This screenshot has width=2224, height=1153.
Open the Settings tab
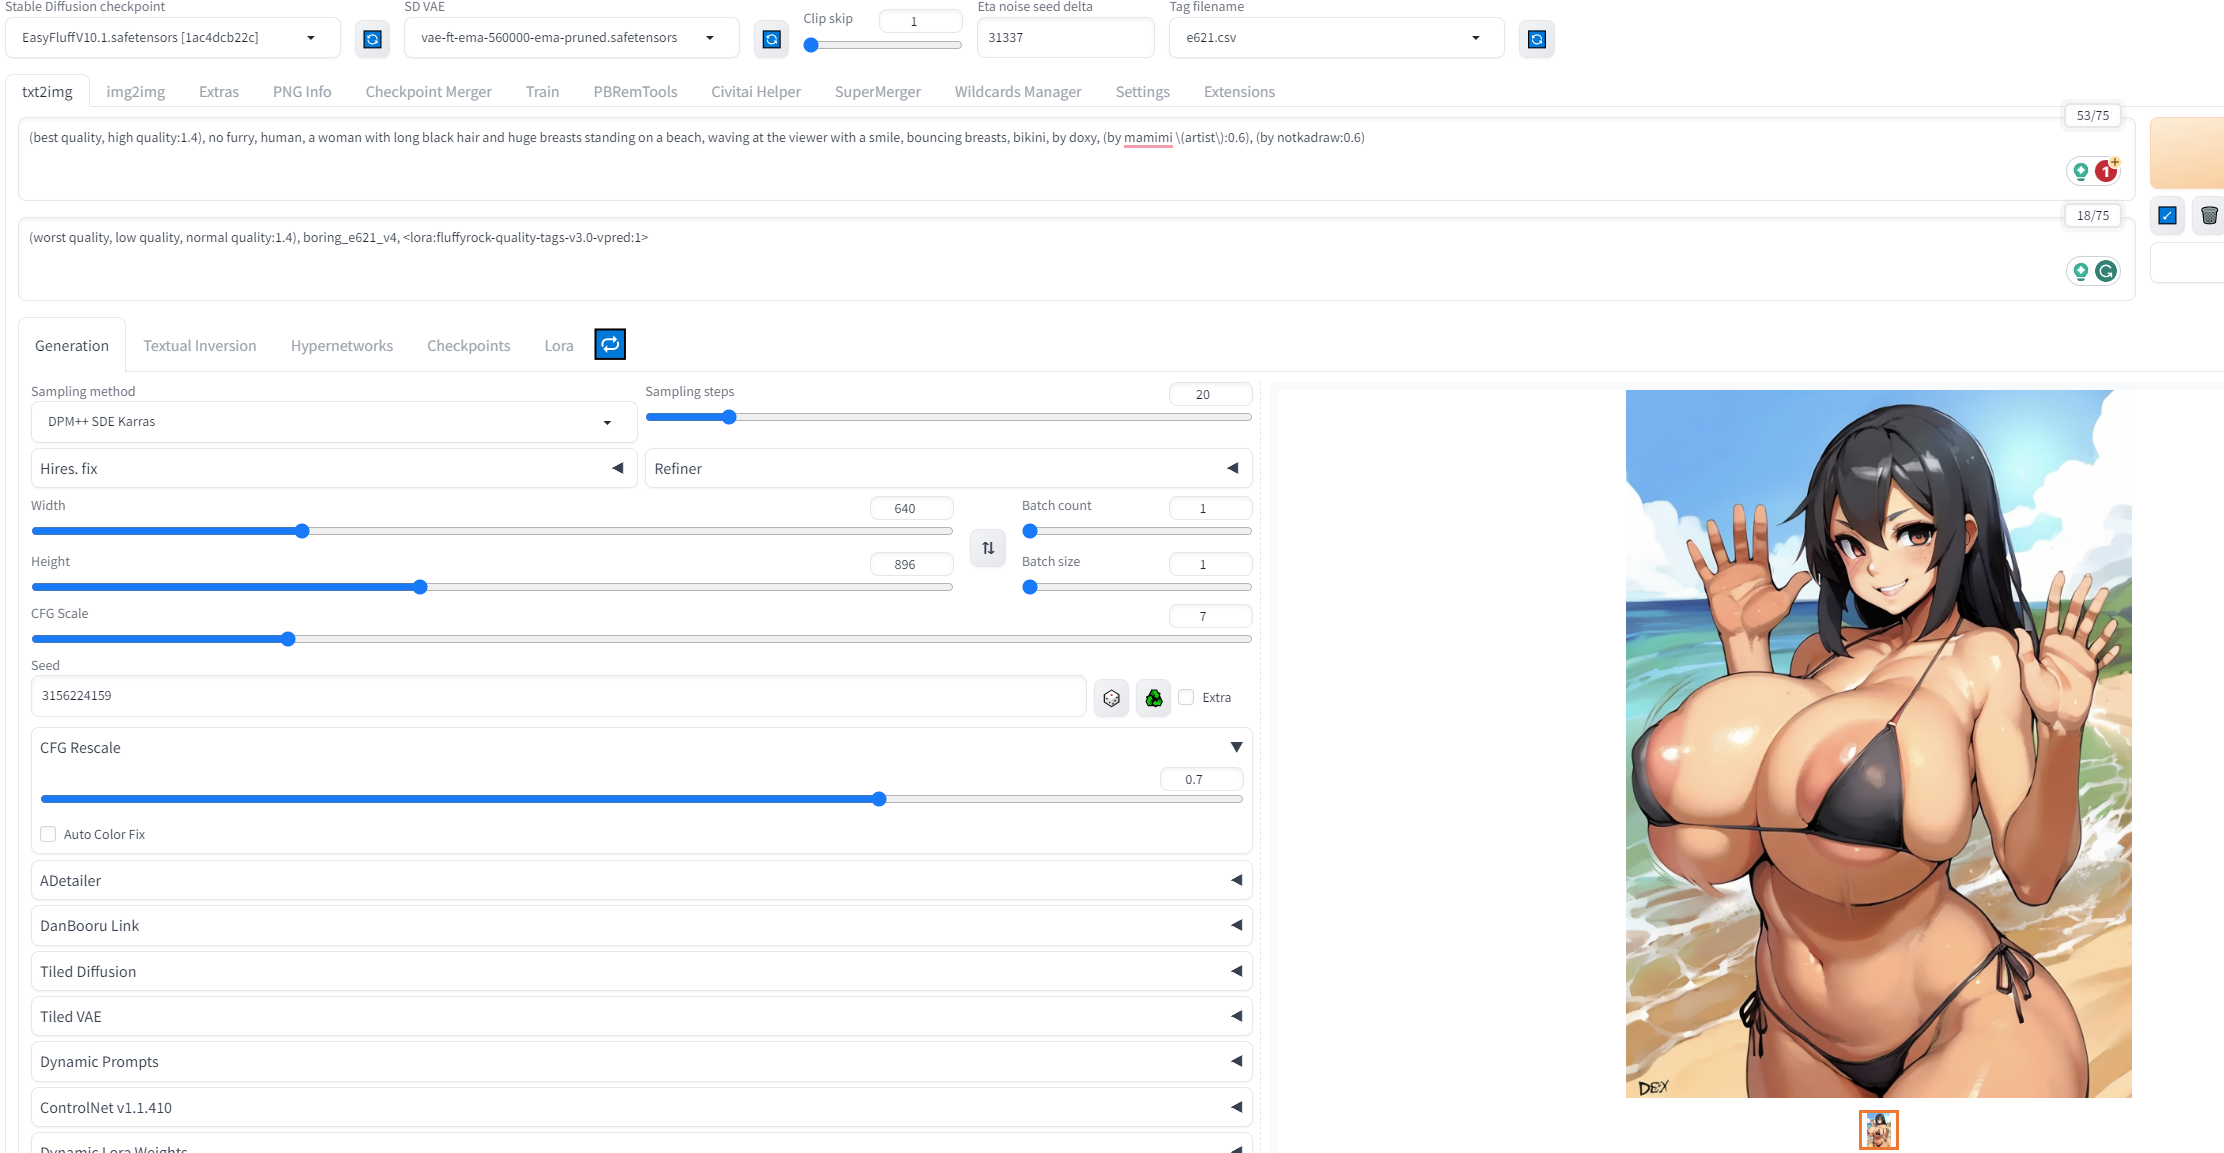pyautogui.click(x=1142, y=91)
